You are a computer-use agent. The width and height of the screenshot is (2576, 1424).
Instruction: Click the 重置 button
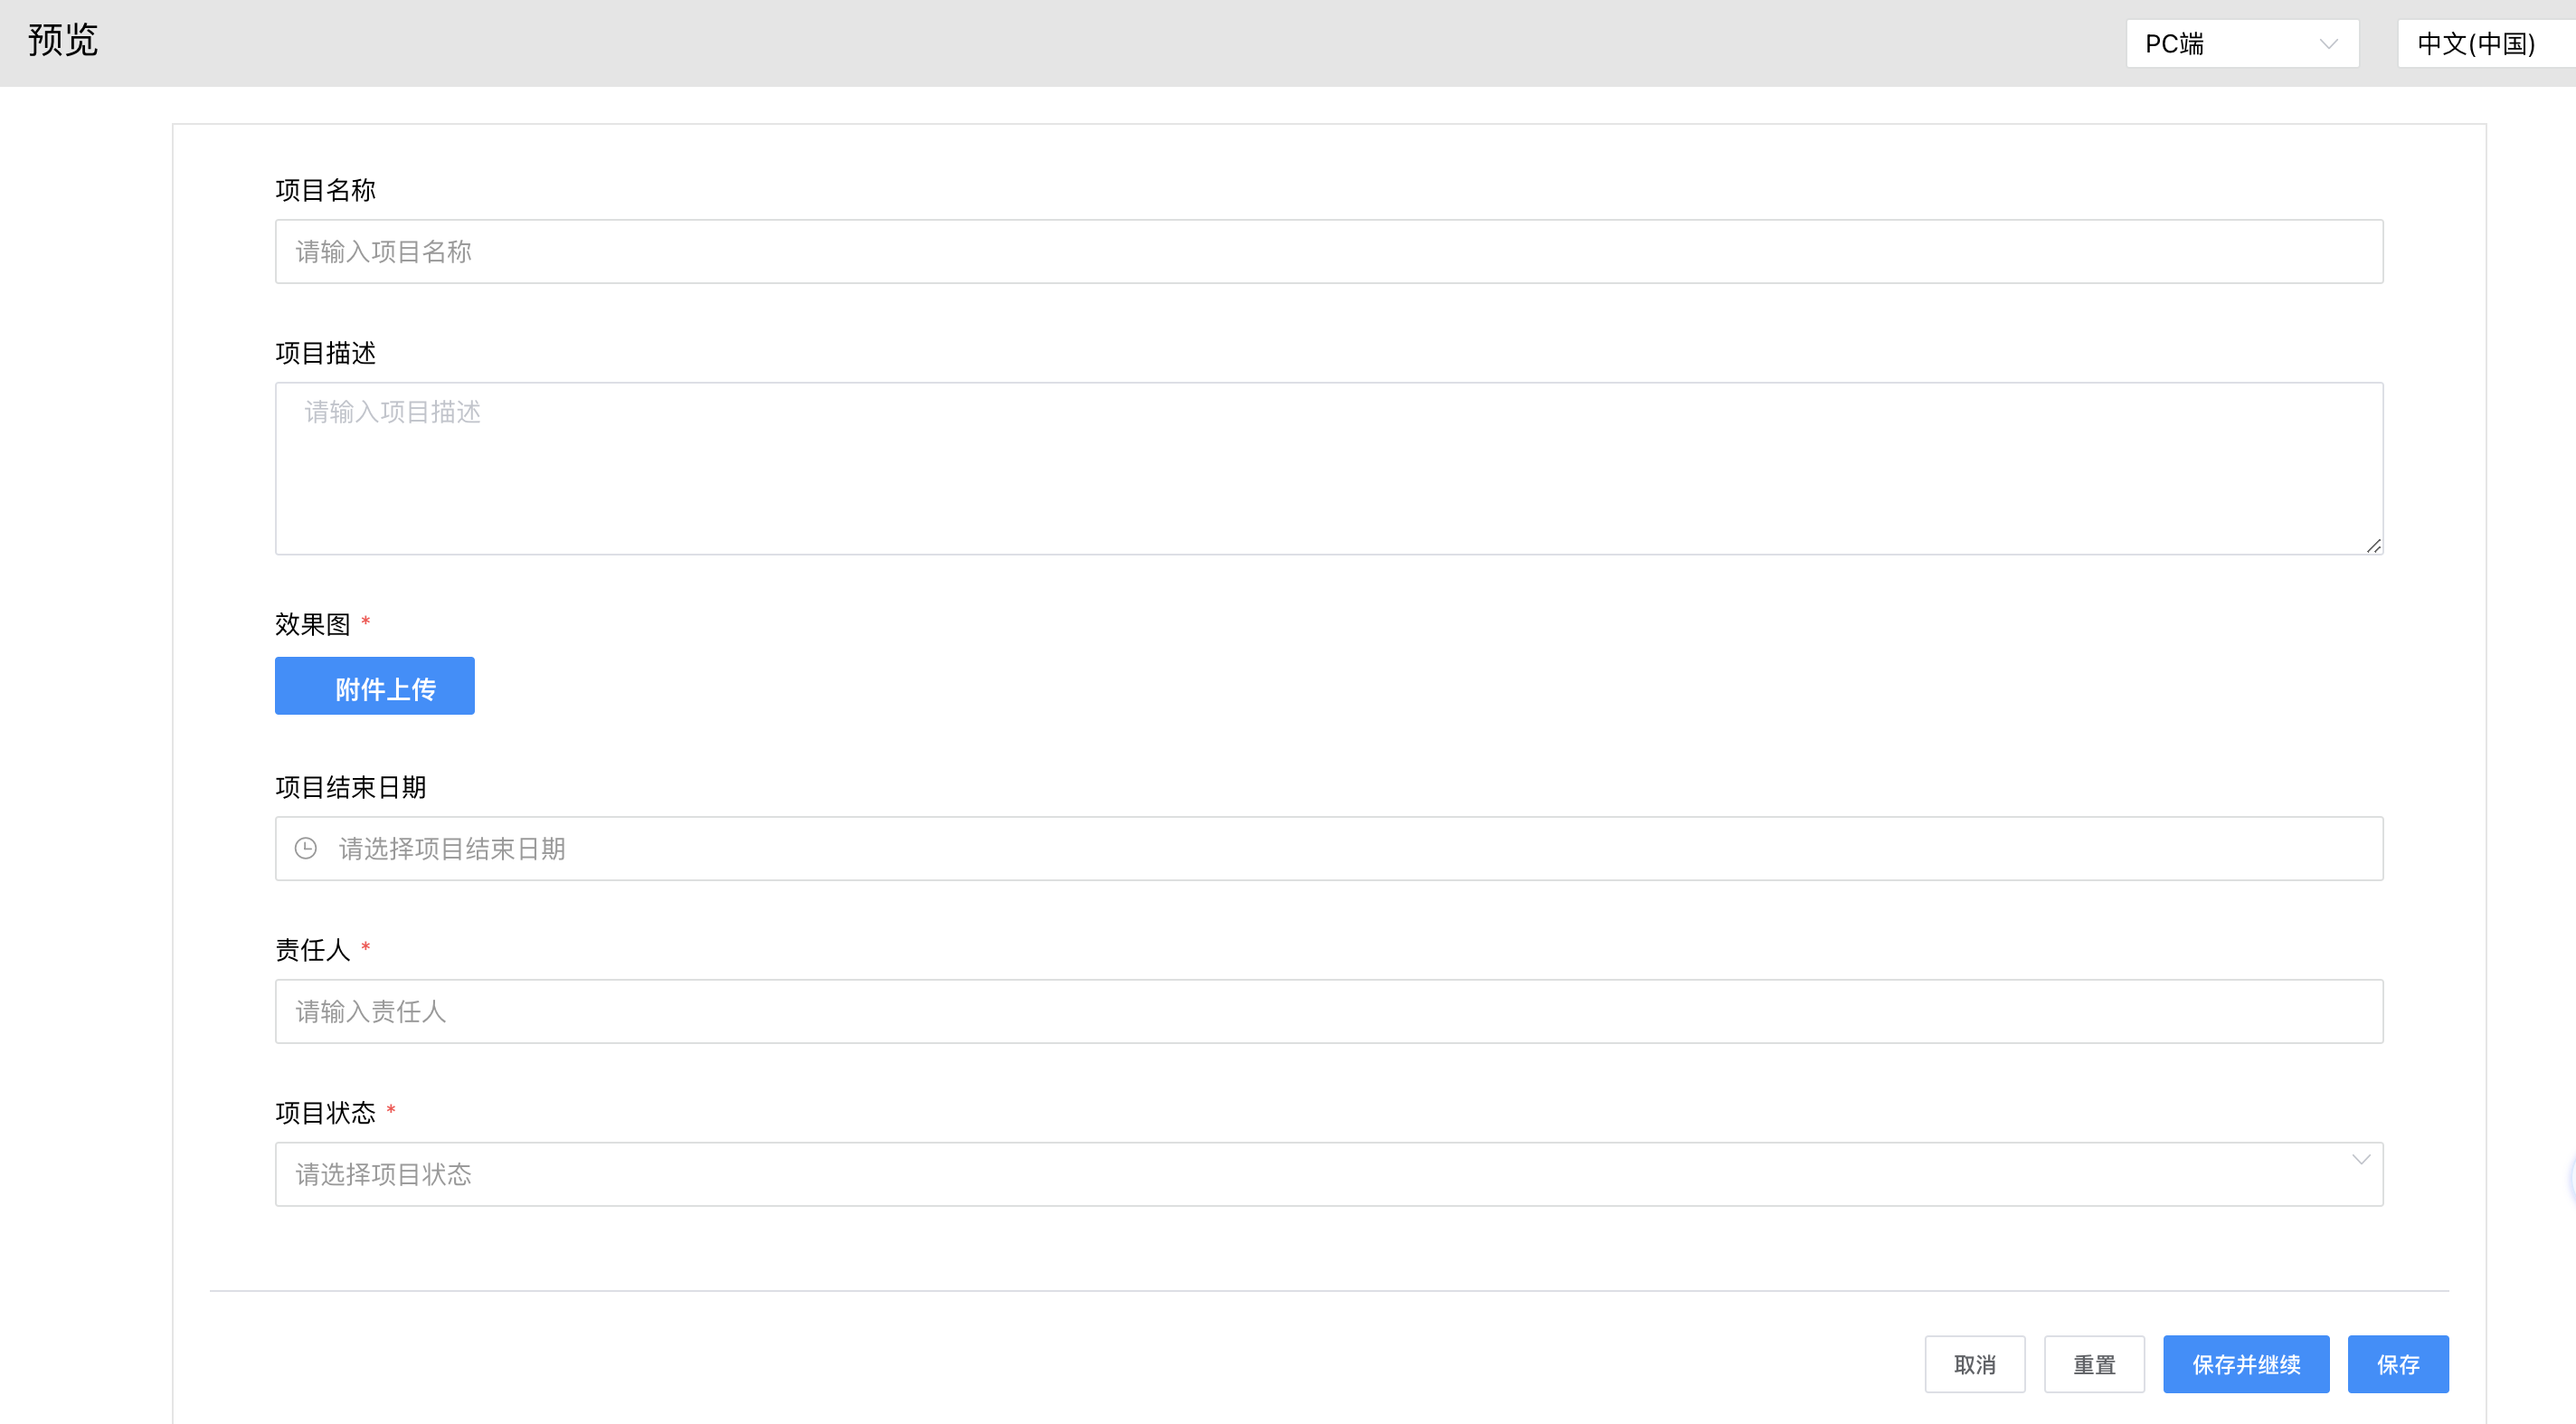[2093, 1364]
